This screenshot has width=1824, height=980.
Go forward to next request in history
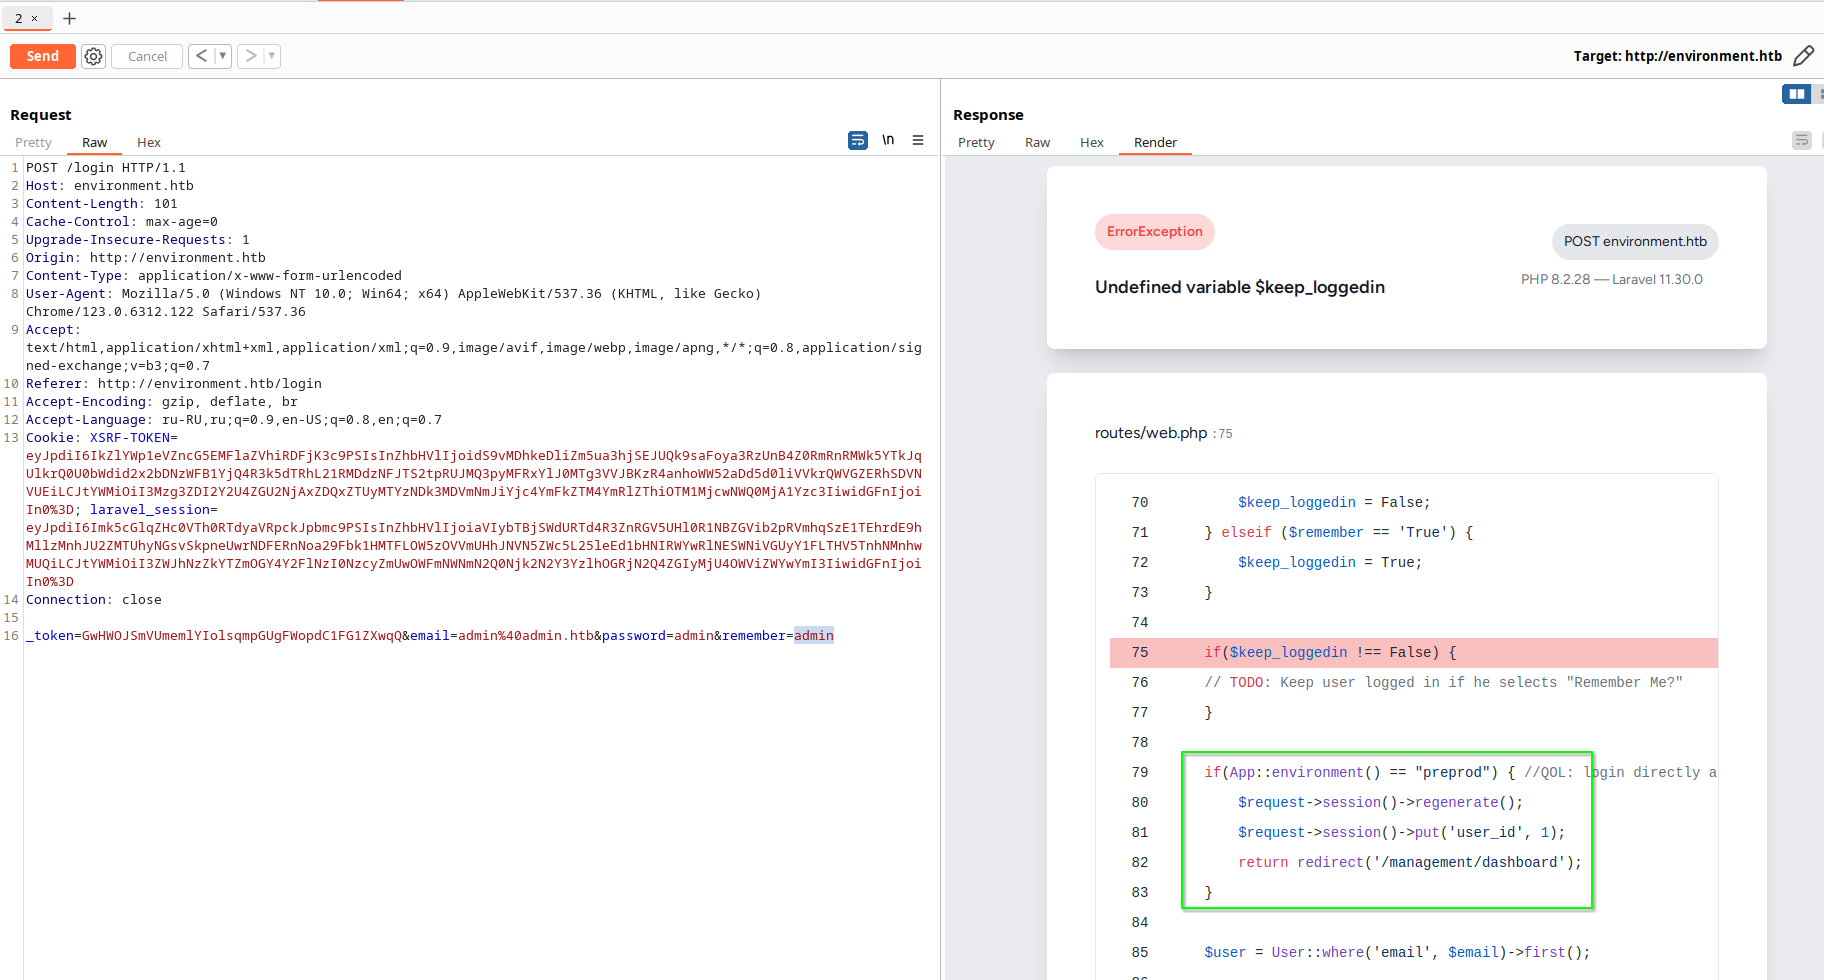coord(250,56)
